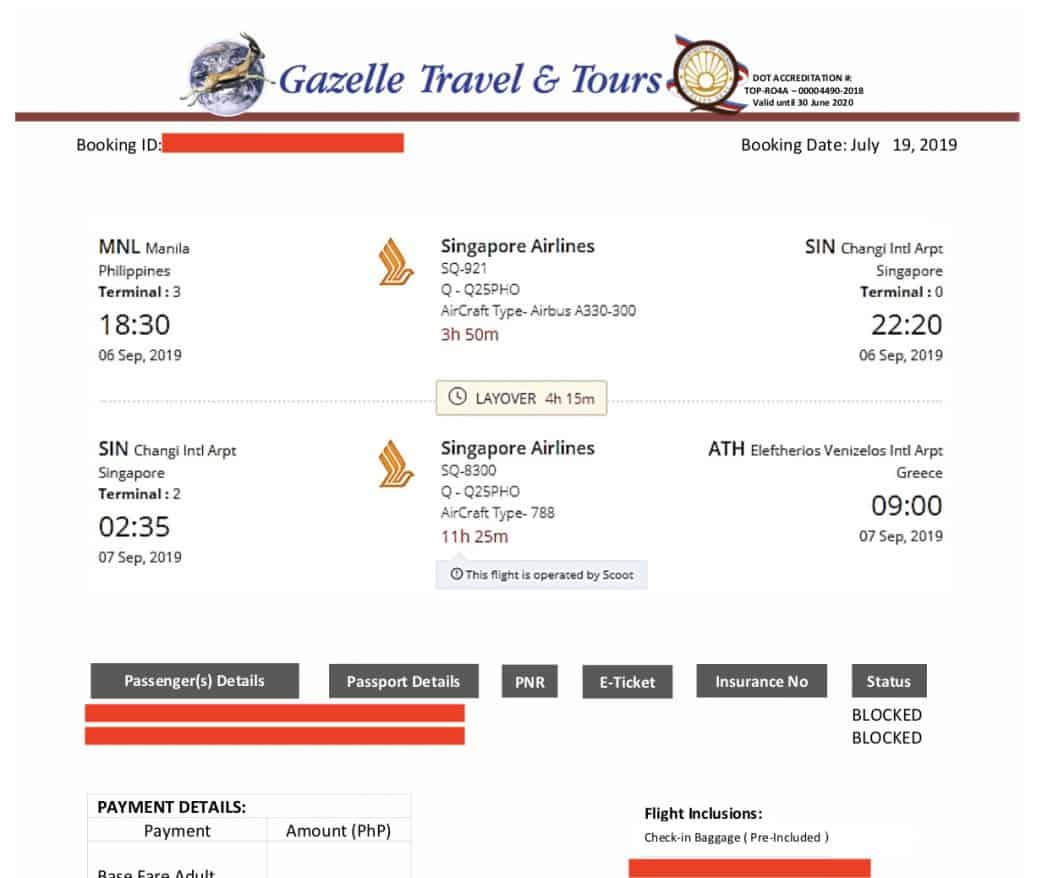Click the 18:30 Manila departure time
The width and height of the screenshot is (1042, 878).
tap(134, 325)
